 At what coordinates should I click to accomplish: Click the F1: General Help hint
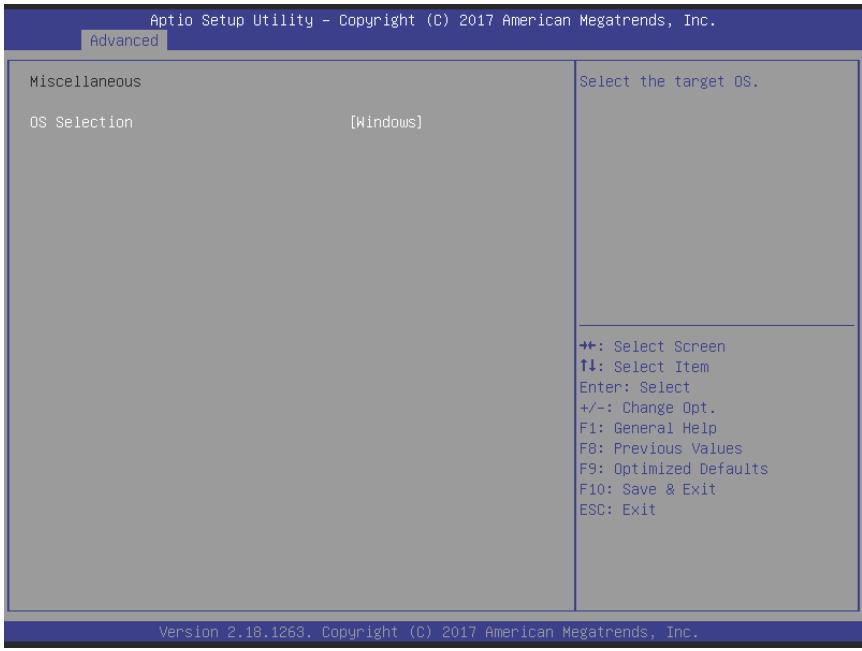pyautogui.click(x=648, y=428)
